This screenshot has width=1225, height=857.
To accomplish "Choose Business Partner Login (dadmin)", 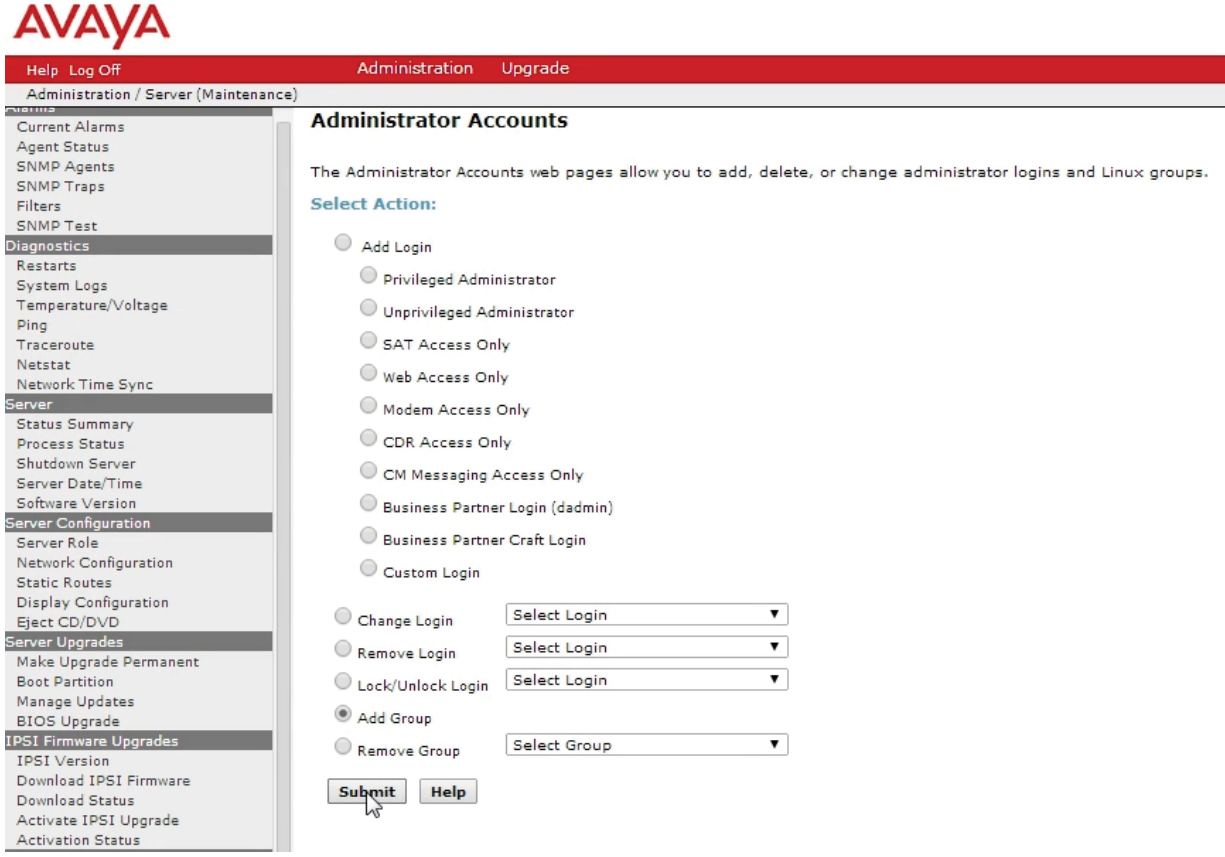I will pos(368,503).
